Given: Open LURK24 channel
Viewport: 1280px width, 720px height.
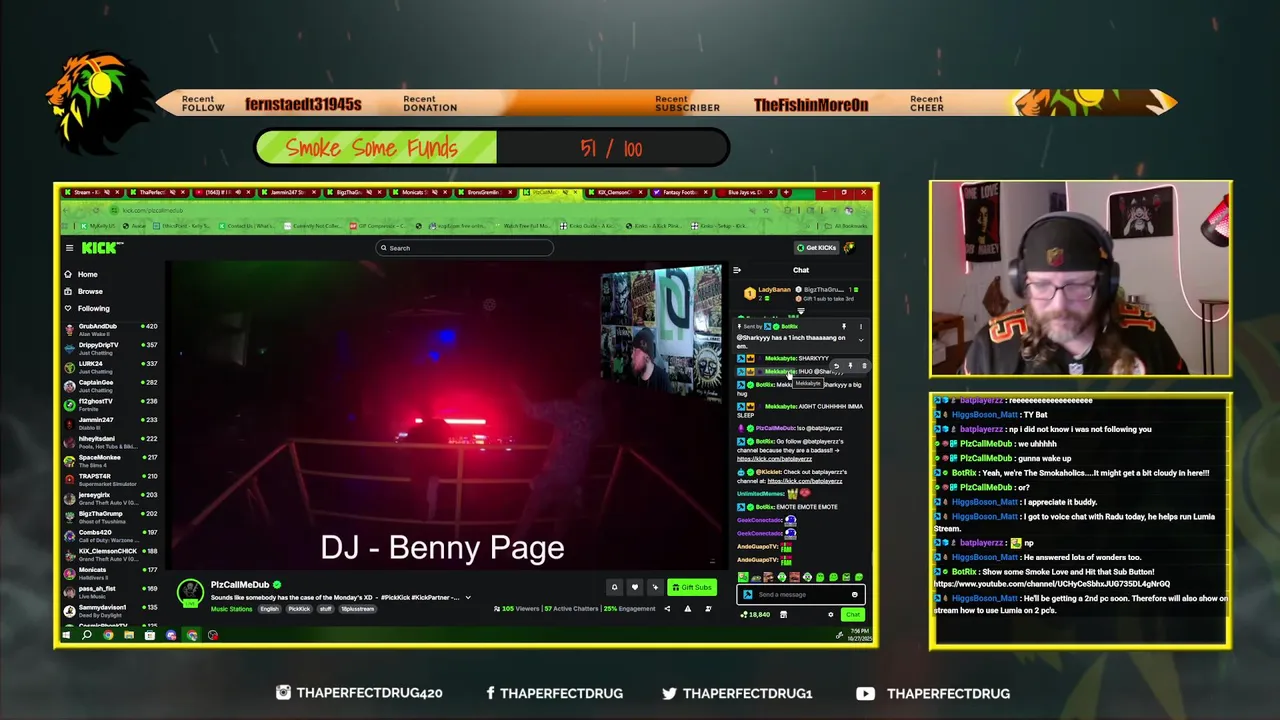Looking at the screenshot, I should [111, 366].
